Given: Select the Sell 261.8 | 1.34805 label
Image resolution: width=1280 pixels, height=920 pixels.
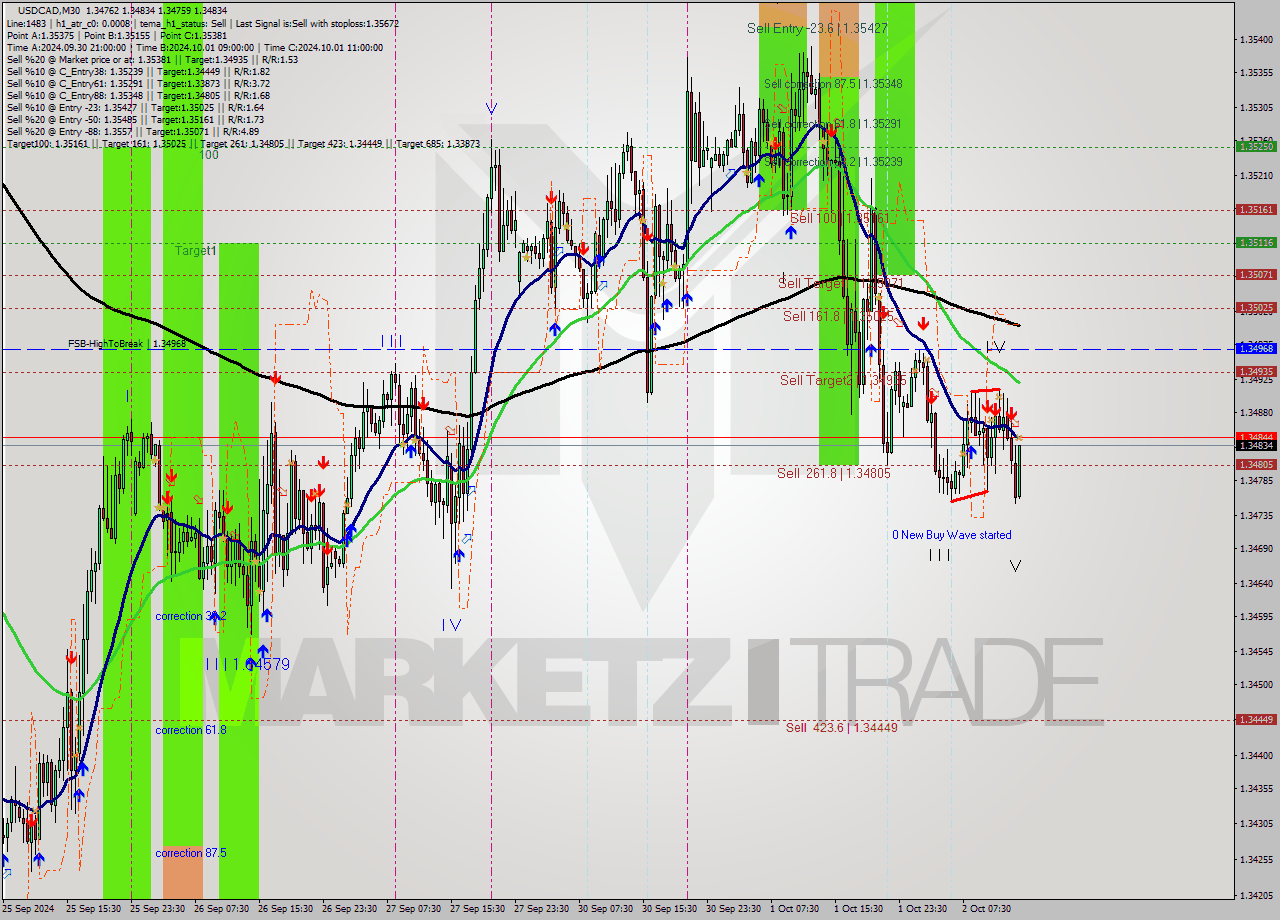Looking at the screenshot, I should [x=833, y=473].
